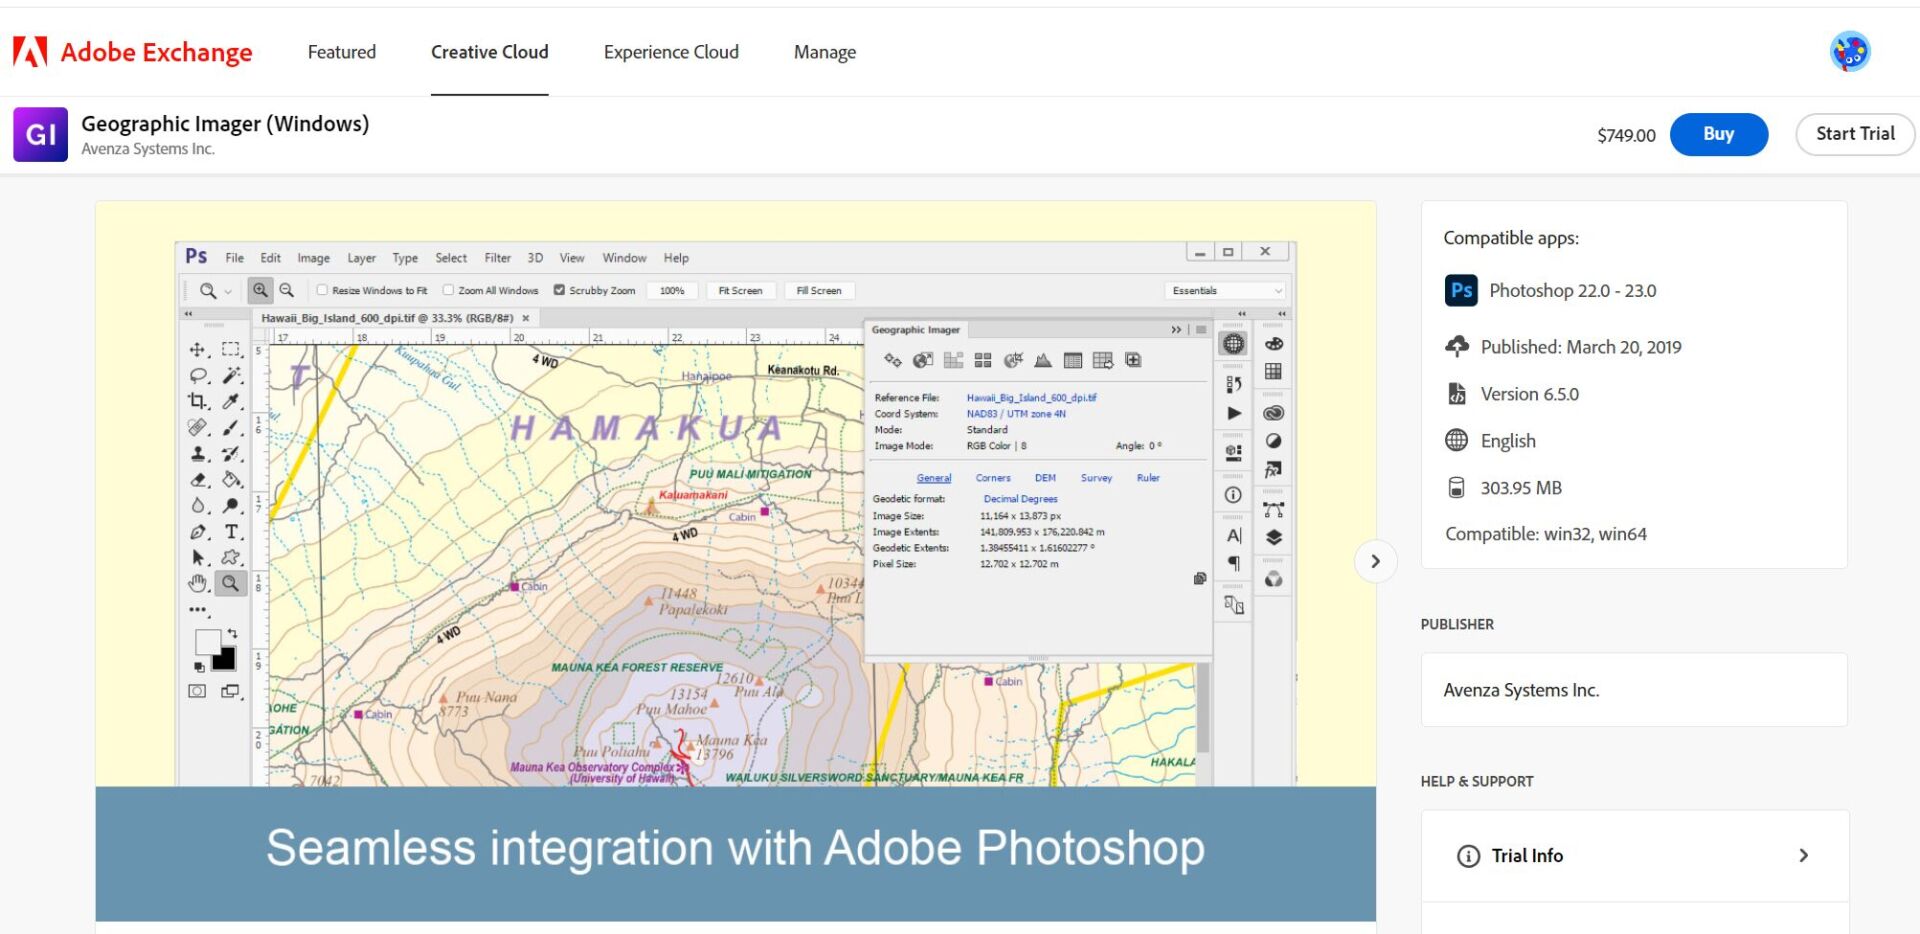Open the Geographic Imager panel menu

pos(1201,329)
